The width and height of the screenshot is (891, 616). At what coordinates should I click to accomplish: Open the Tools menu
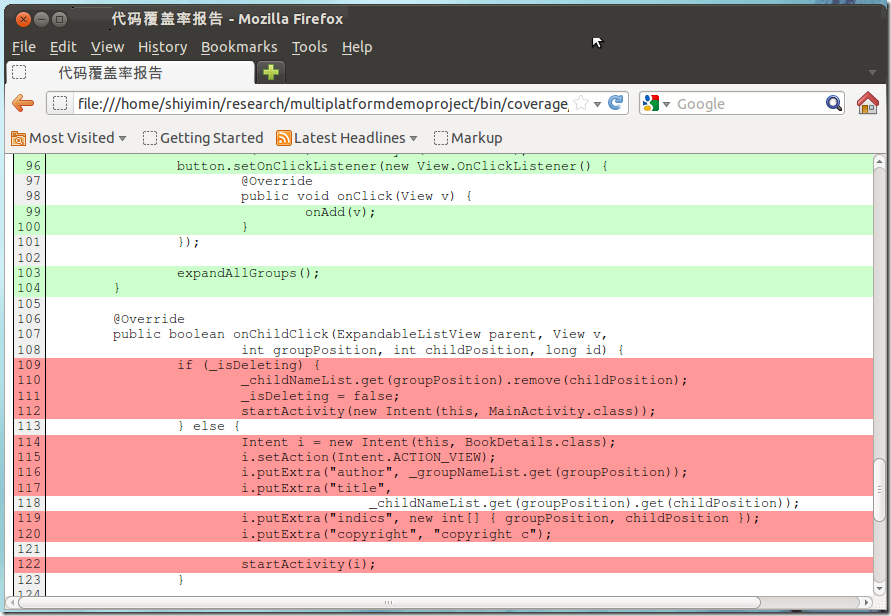tap(309, 47)
